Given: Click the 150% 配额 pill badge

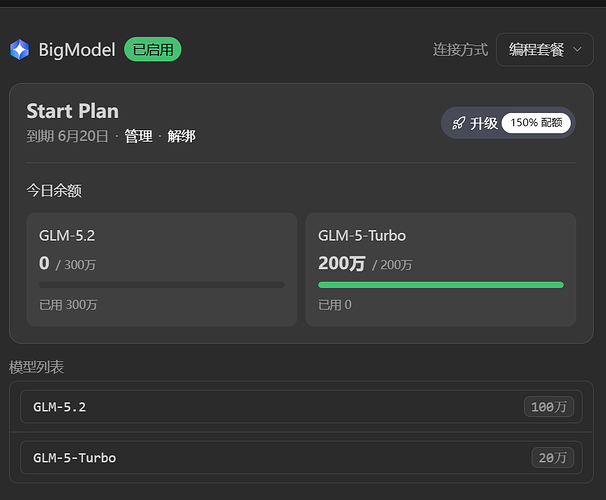Looking at the screenshot, I should pos(536,123).
